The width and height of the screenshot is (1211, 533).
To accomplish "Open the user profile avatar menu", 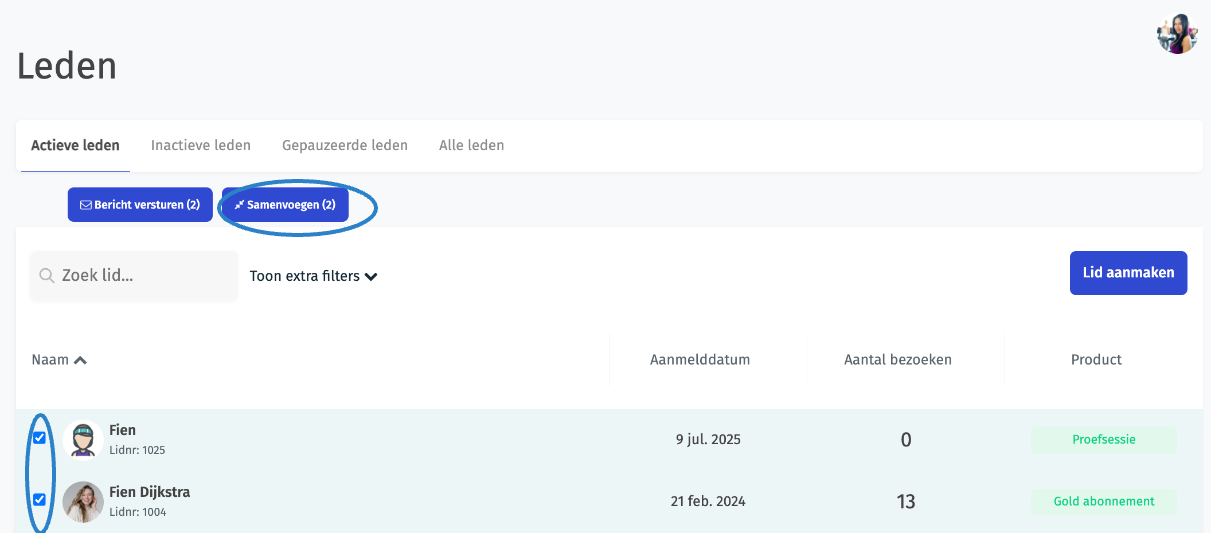I will click(x=1177, y=33).
